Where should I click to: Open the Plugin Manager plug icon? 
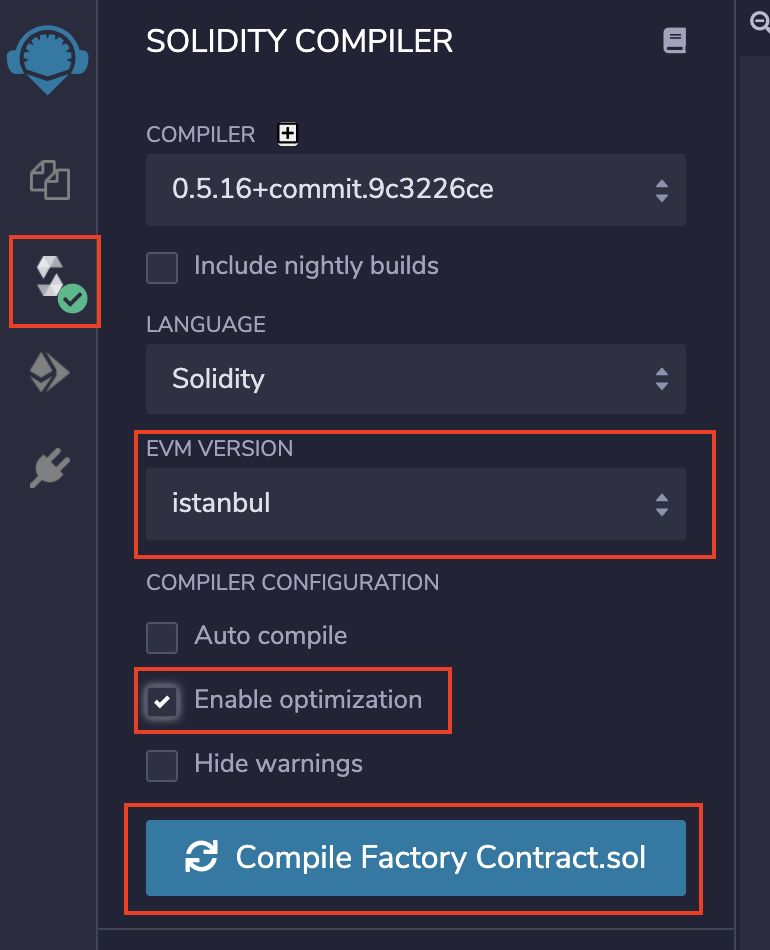point(50,467)
